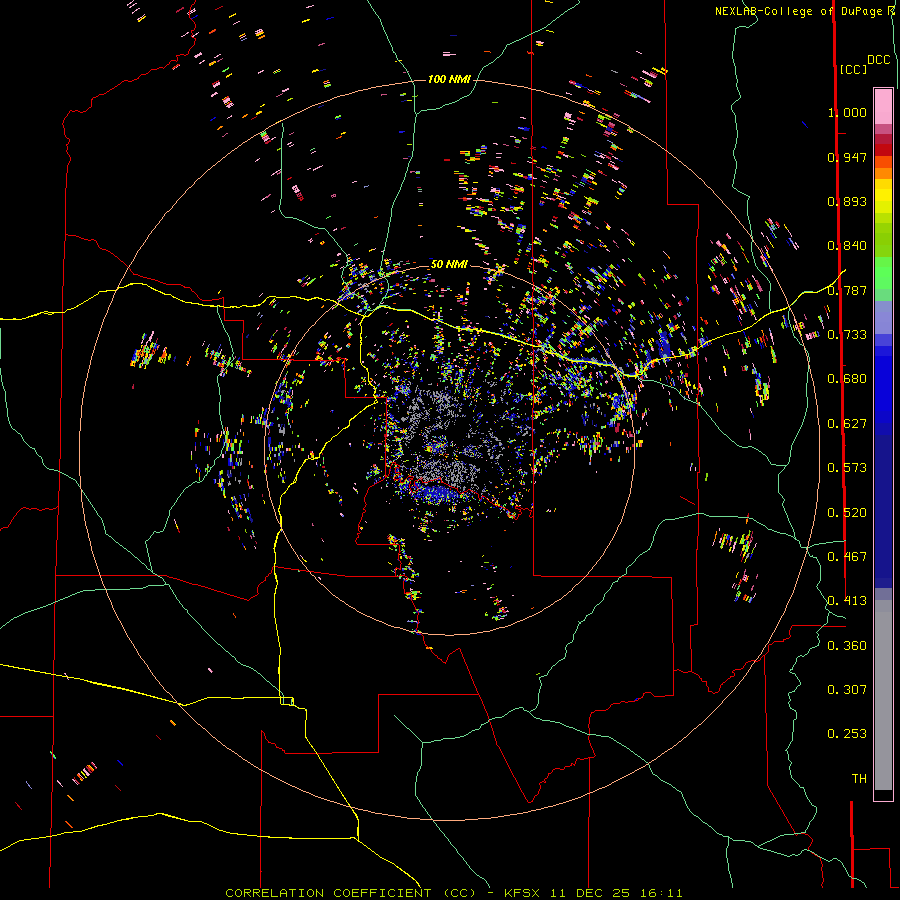Click the 0.360 legend value
Viewport: 900px width, 900px height.
[847, 646]
